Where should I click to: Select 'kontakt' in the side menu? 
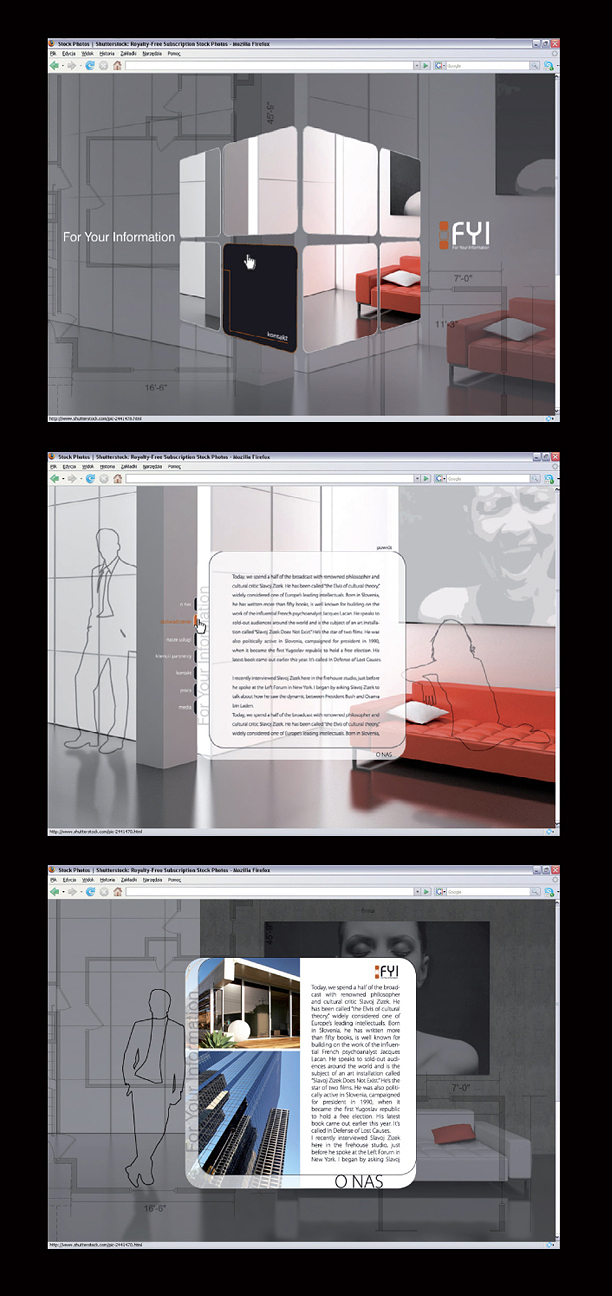click(184, 673)
